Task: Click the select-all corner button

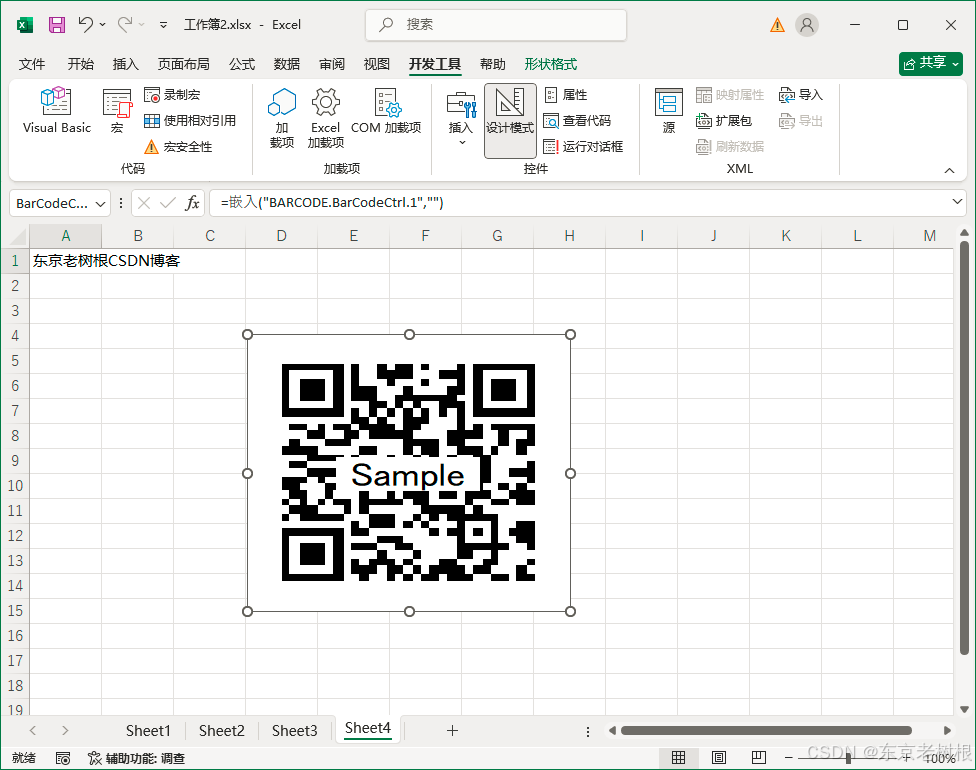Action: 17,237
